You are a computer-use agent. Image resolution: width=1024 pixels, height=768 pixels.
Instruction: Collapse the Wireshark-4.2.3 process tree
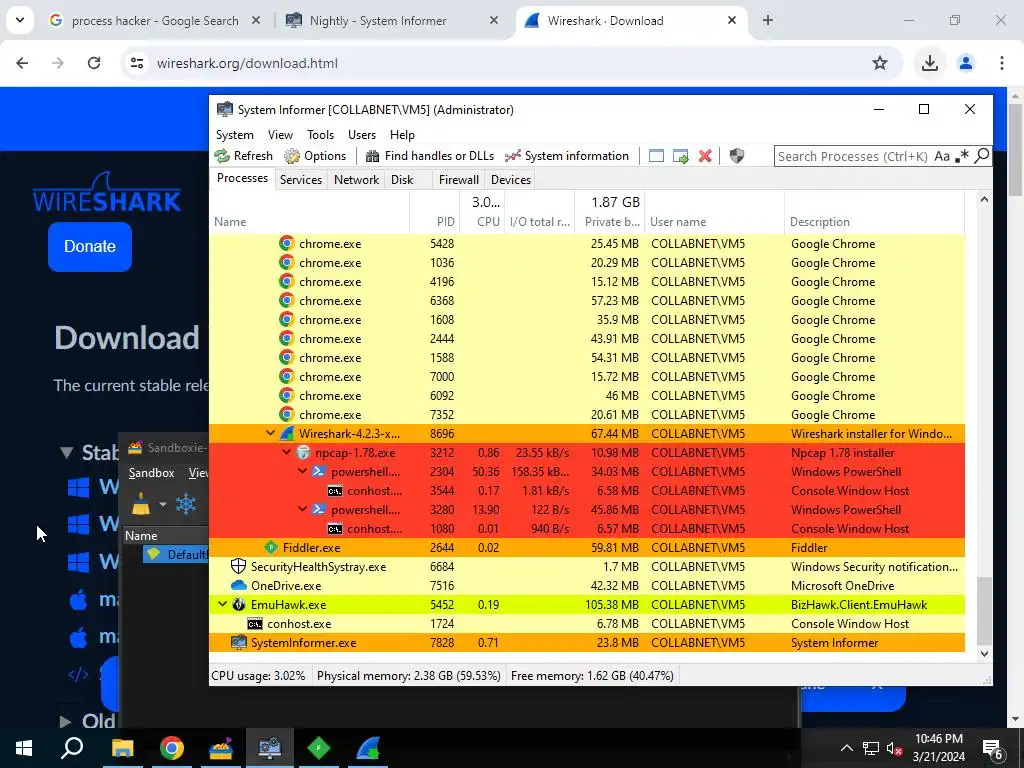point(270,434)
